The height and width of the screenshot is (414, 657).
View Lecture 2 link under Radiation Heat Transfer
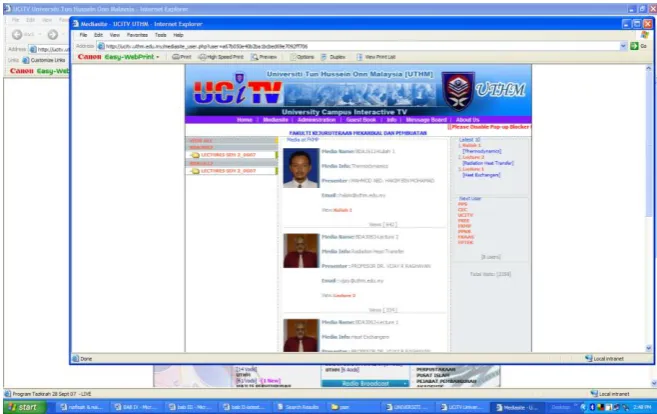coord(344,296)
